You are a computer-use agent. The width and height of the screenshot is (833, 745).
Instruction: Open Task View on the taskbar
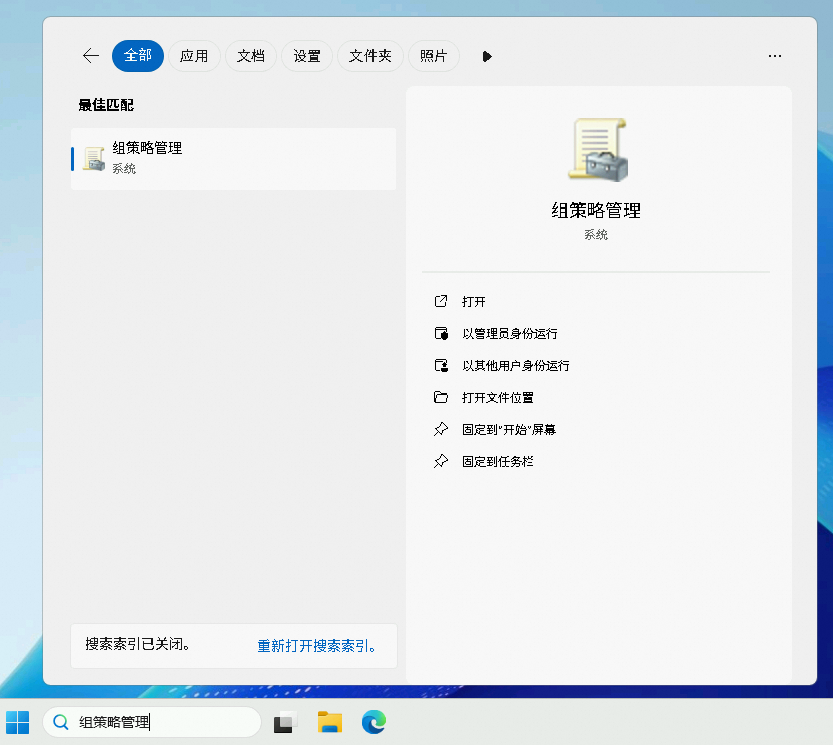[285, 722]
